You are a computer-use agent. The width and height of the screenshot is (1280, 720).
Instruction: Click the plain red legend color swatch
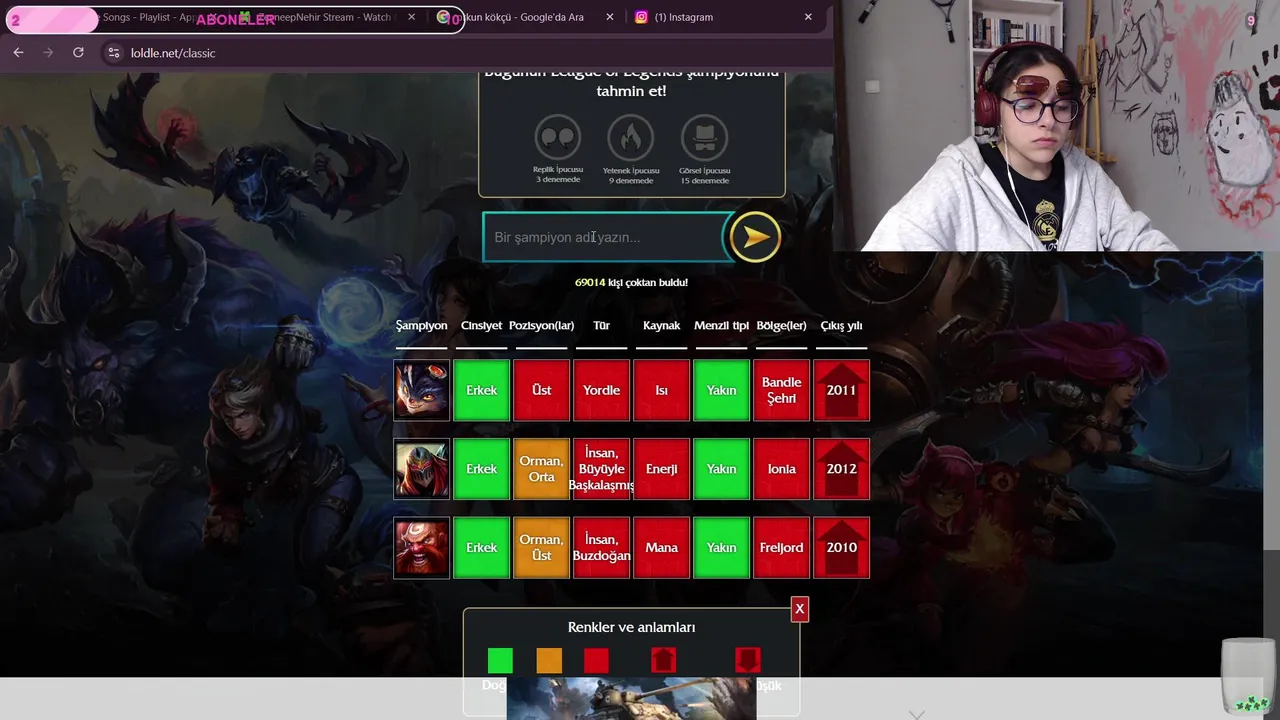(x=596, y=660)
